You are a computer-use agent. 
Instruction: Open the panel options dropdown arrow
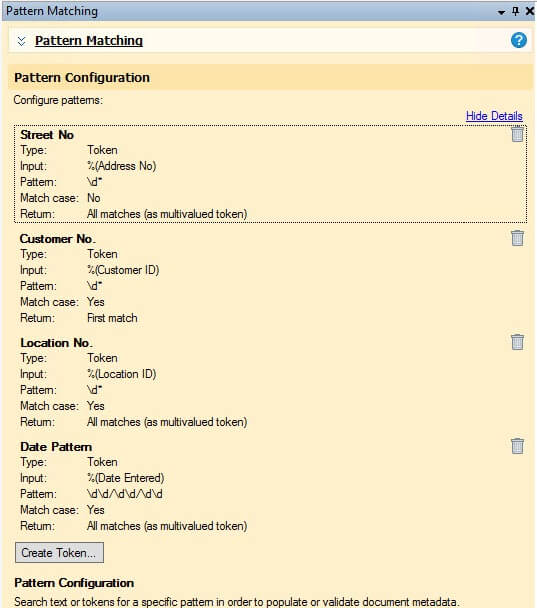tap(501, 12)
